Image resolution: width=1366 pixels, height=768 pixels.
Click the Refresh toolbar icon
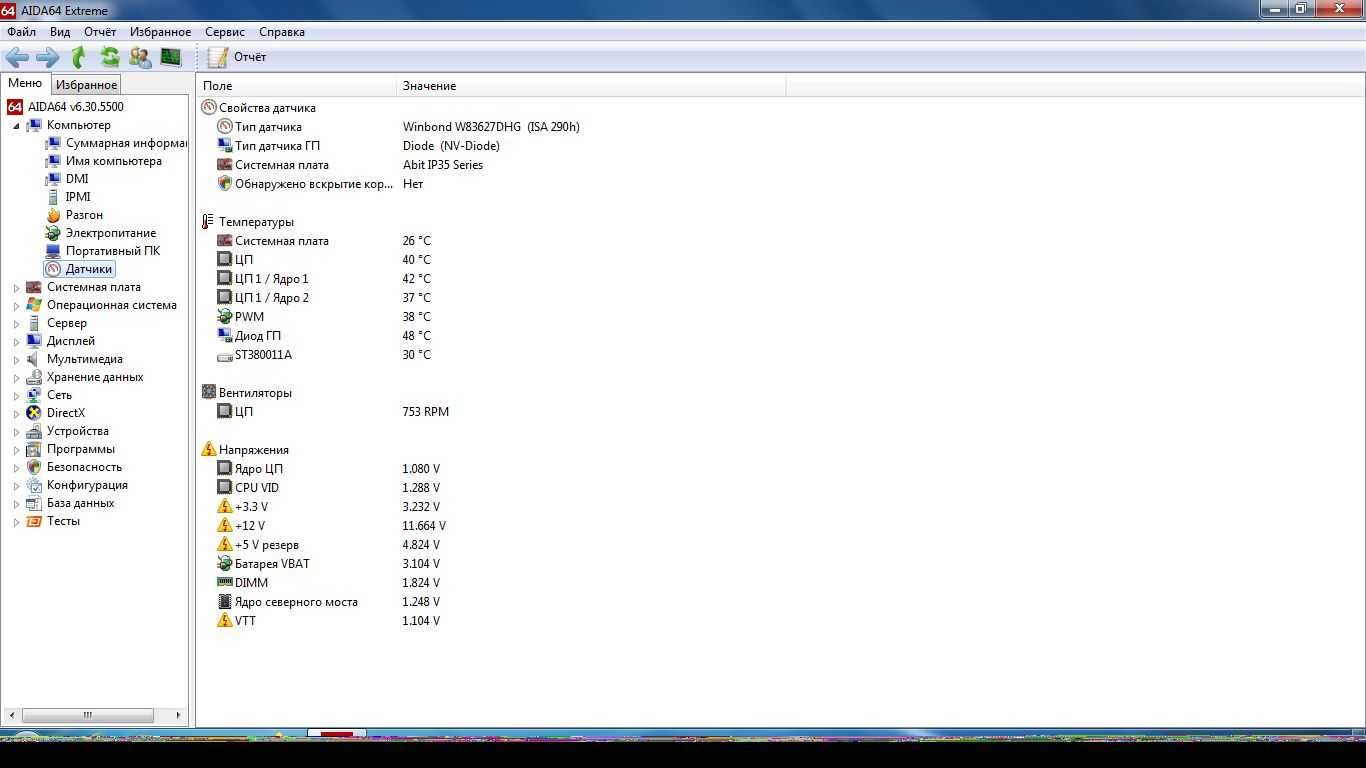pyautogui.click(x=109, y=57)
